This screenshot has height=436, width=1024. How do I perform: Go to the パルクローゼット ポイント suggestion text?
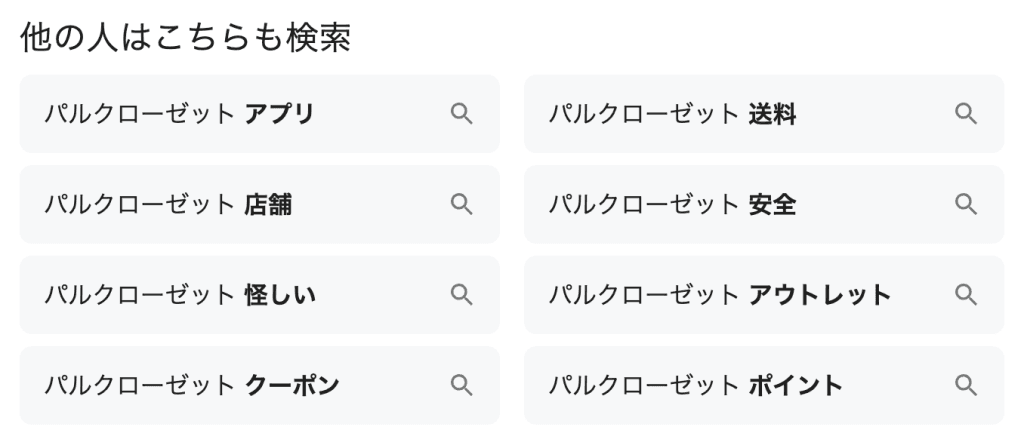(696, 386)
